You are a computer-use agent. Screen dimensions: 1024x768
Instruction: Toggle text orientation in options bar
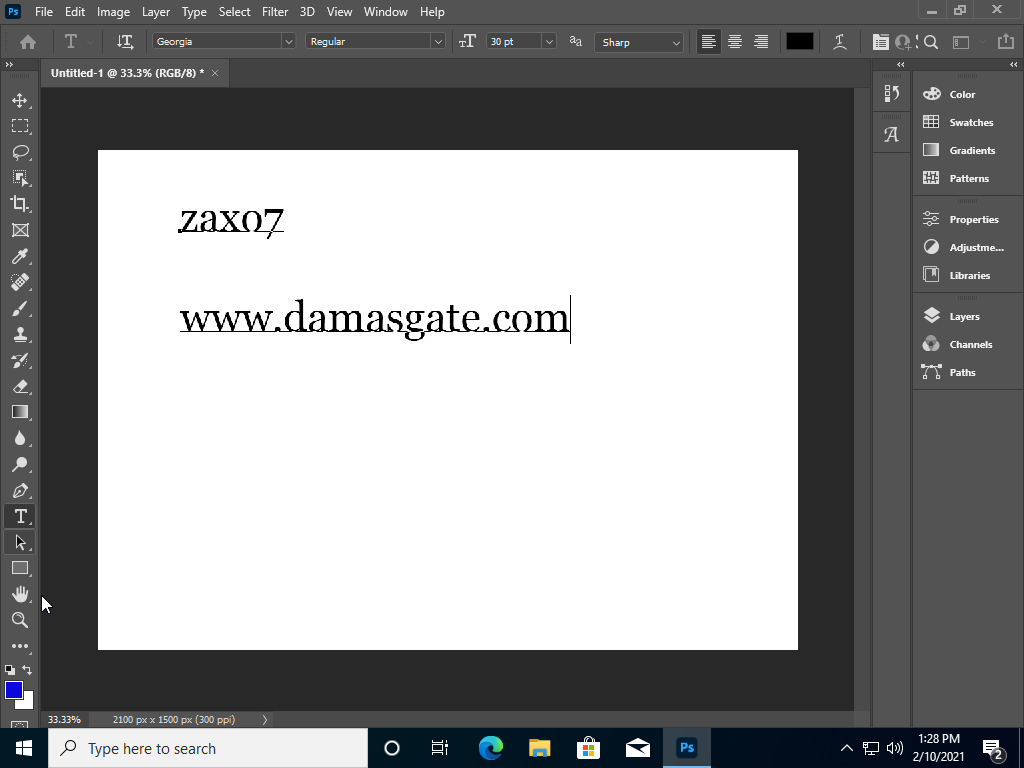(x=125, y=42)
